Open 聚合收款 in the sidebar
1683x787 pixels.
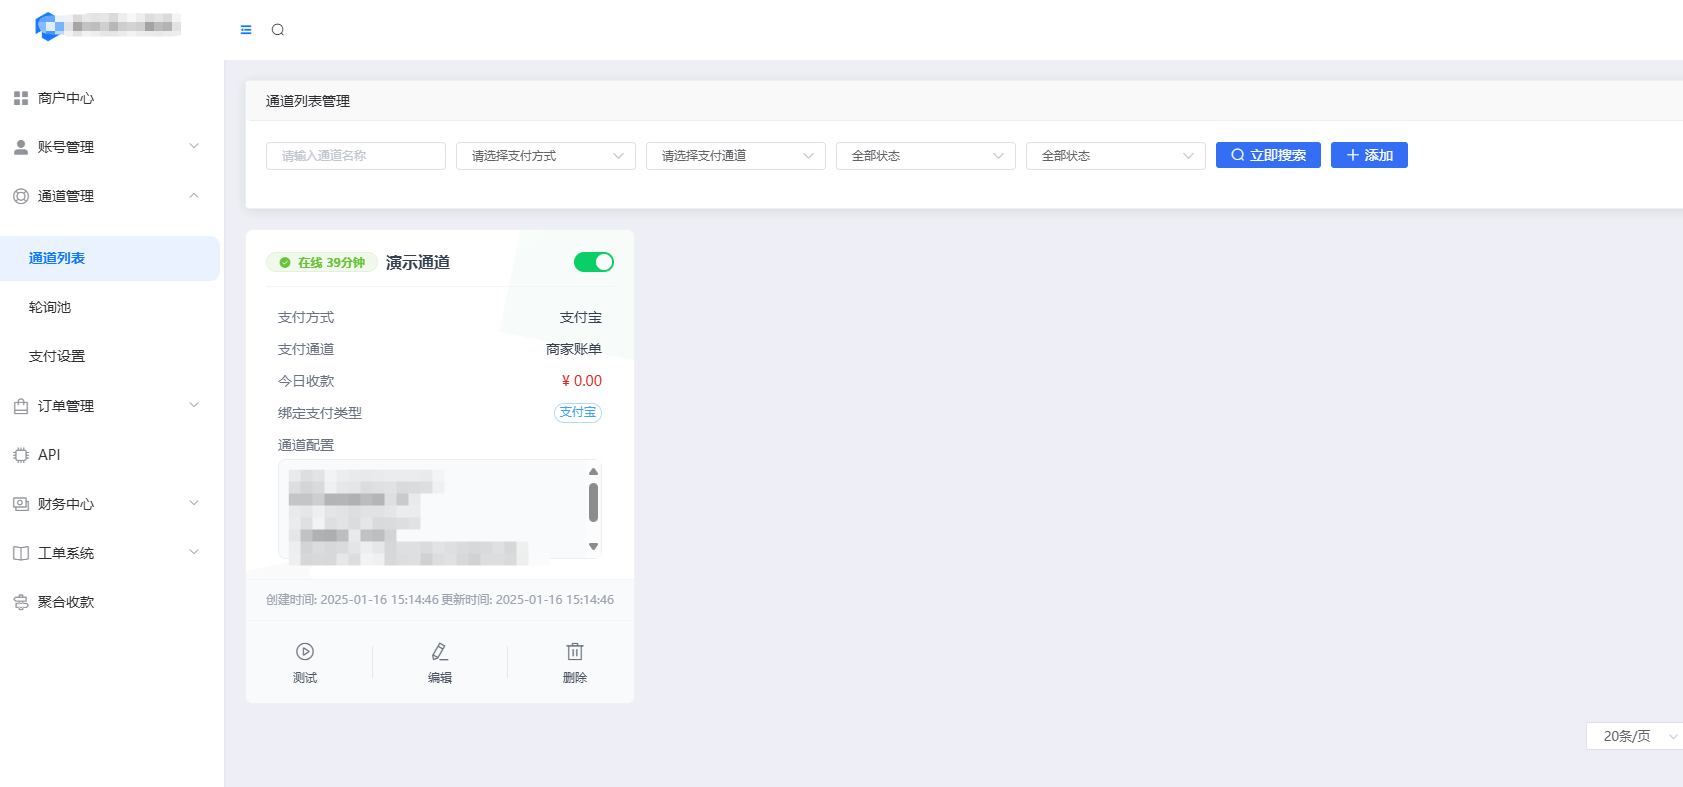click(x=66, y=602)
